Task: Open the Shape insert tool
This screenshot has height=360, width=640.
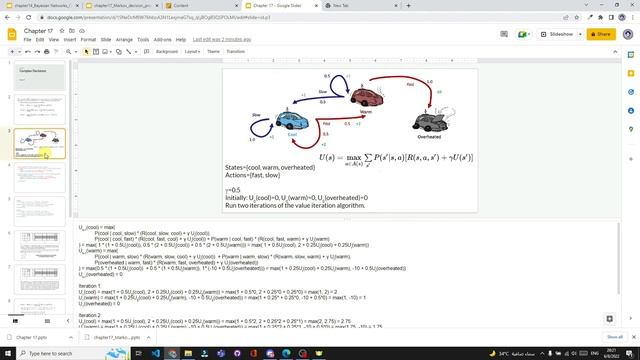Action: click(x=119, y=52)
